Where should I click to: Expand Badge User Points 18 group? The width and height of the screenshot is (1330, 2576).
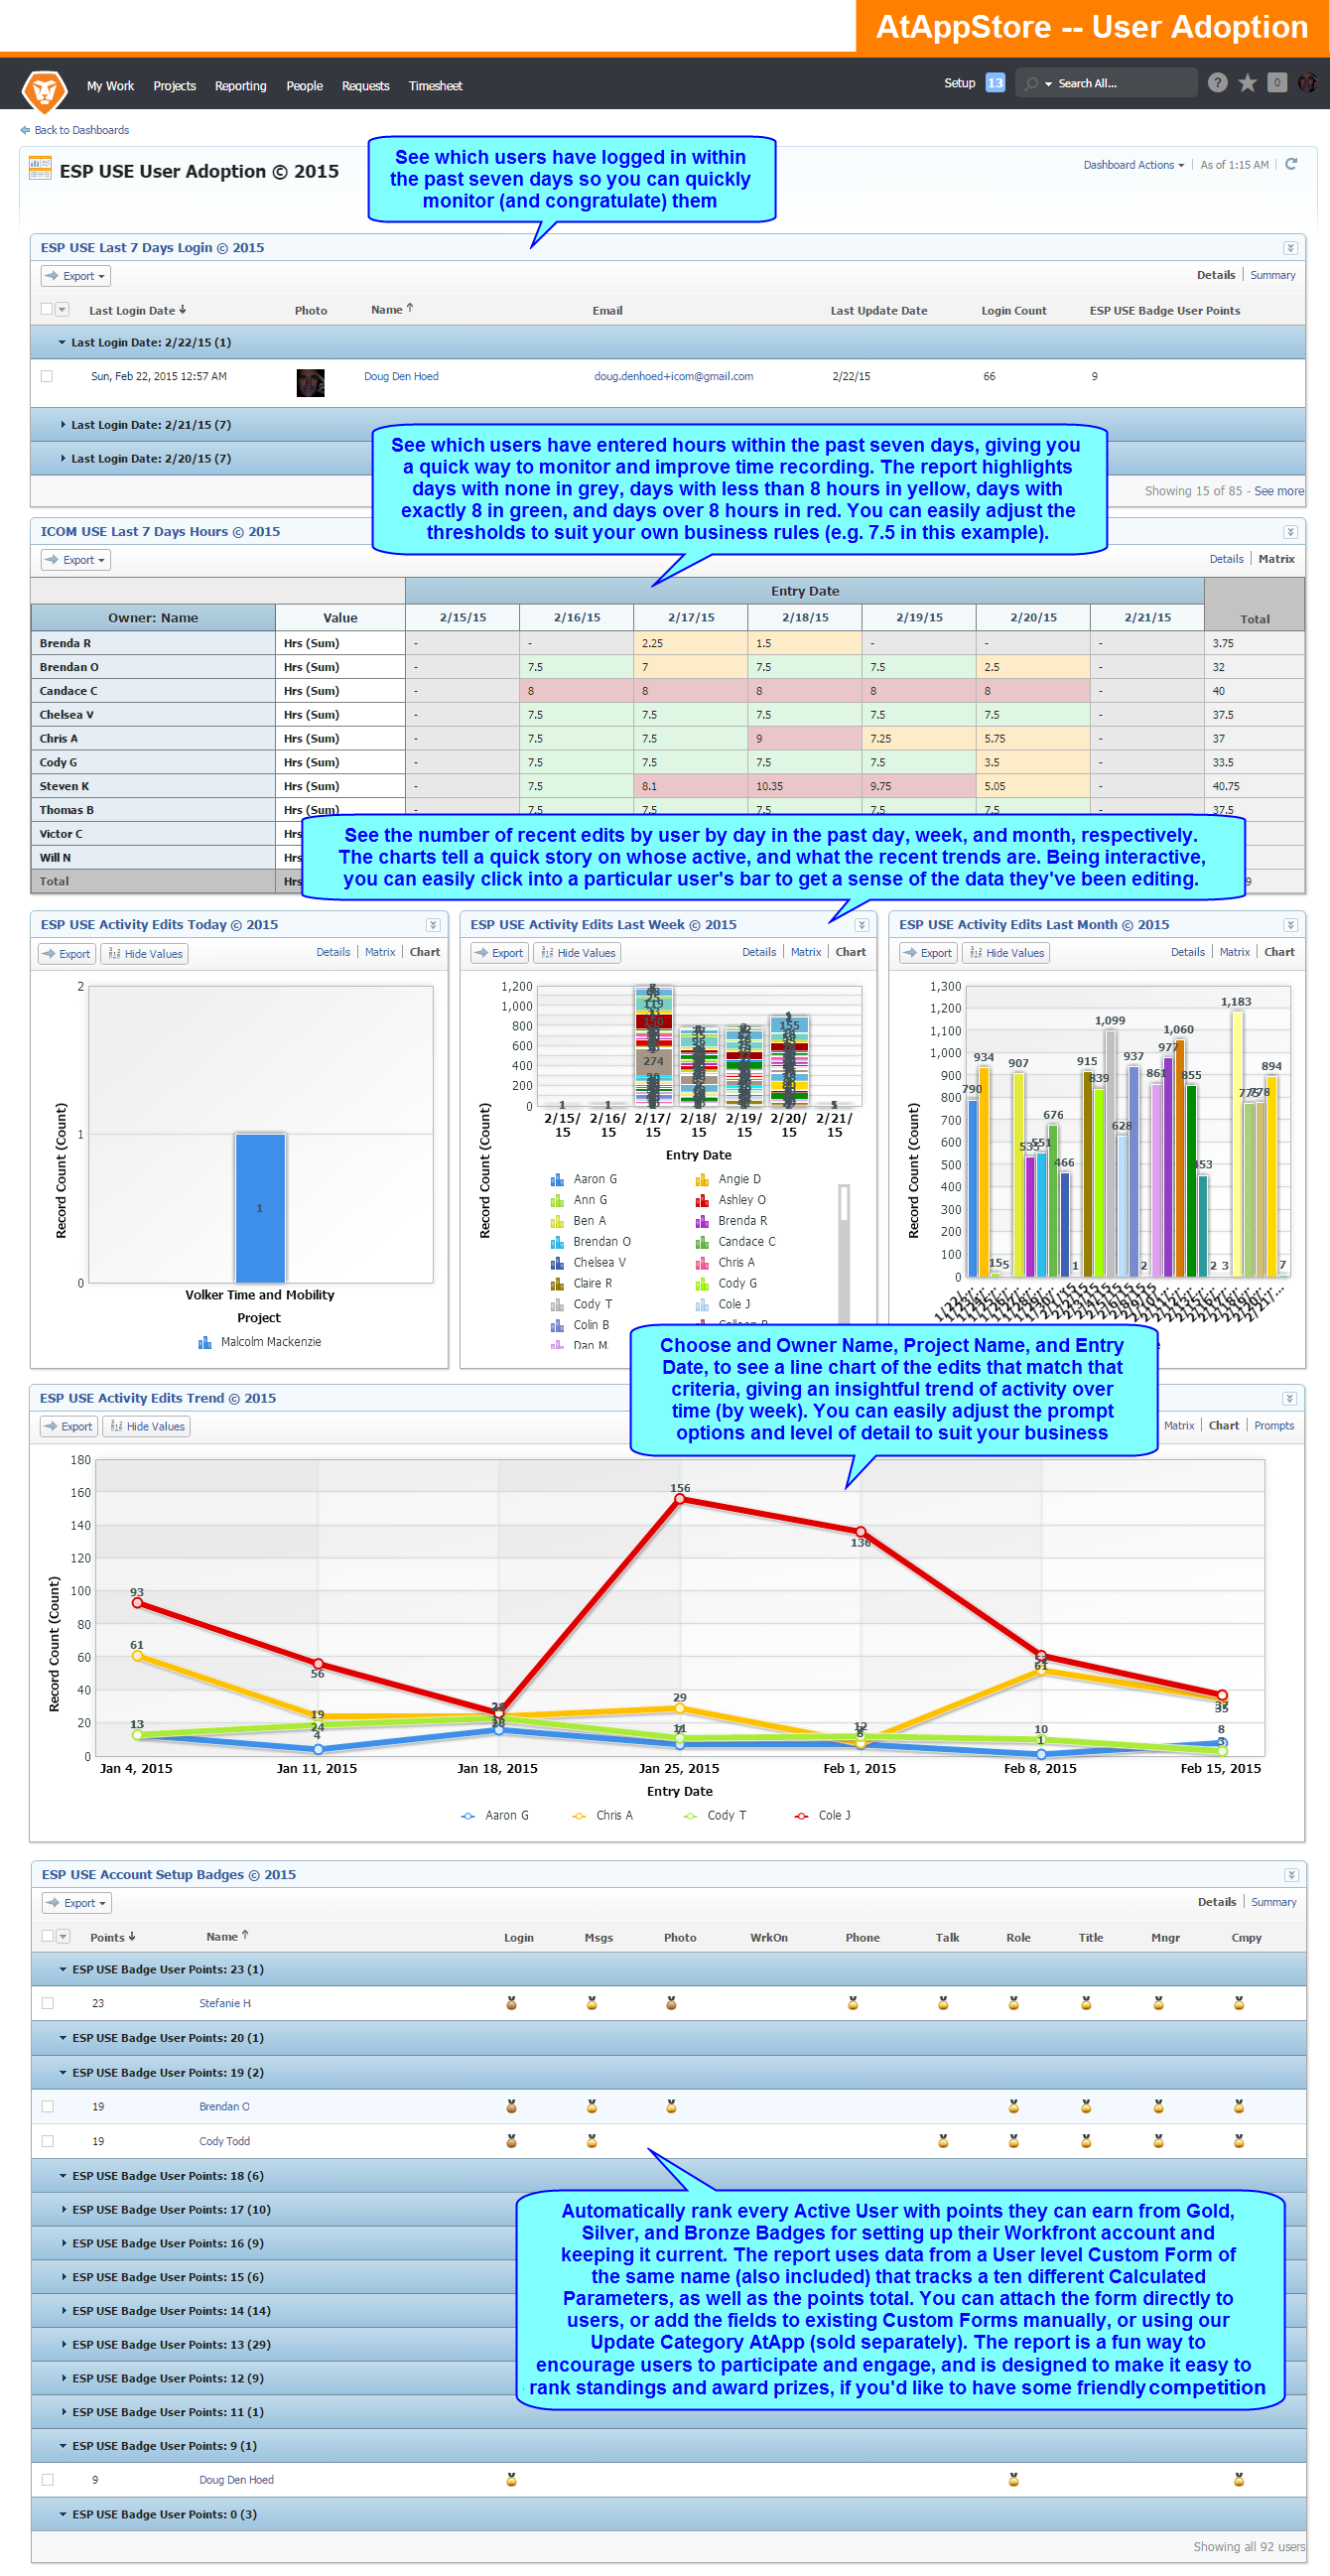coord(63,2176)
